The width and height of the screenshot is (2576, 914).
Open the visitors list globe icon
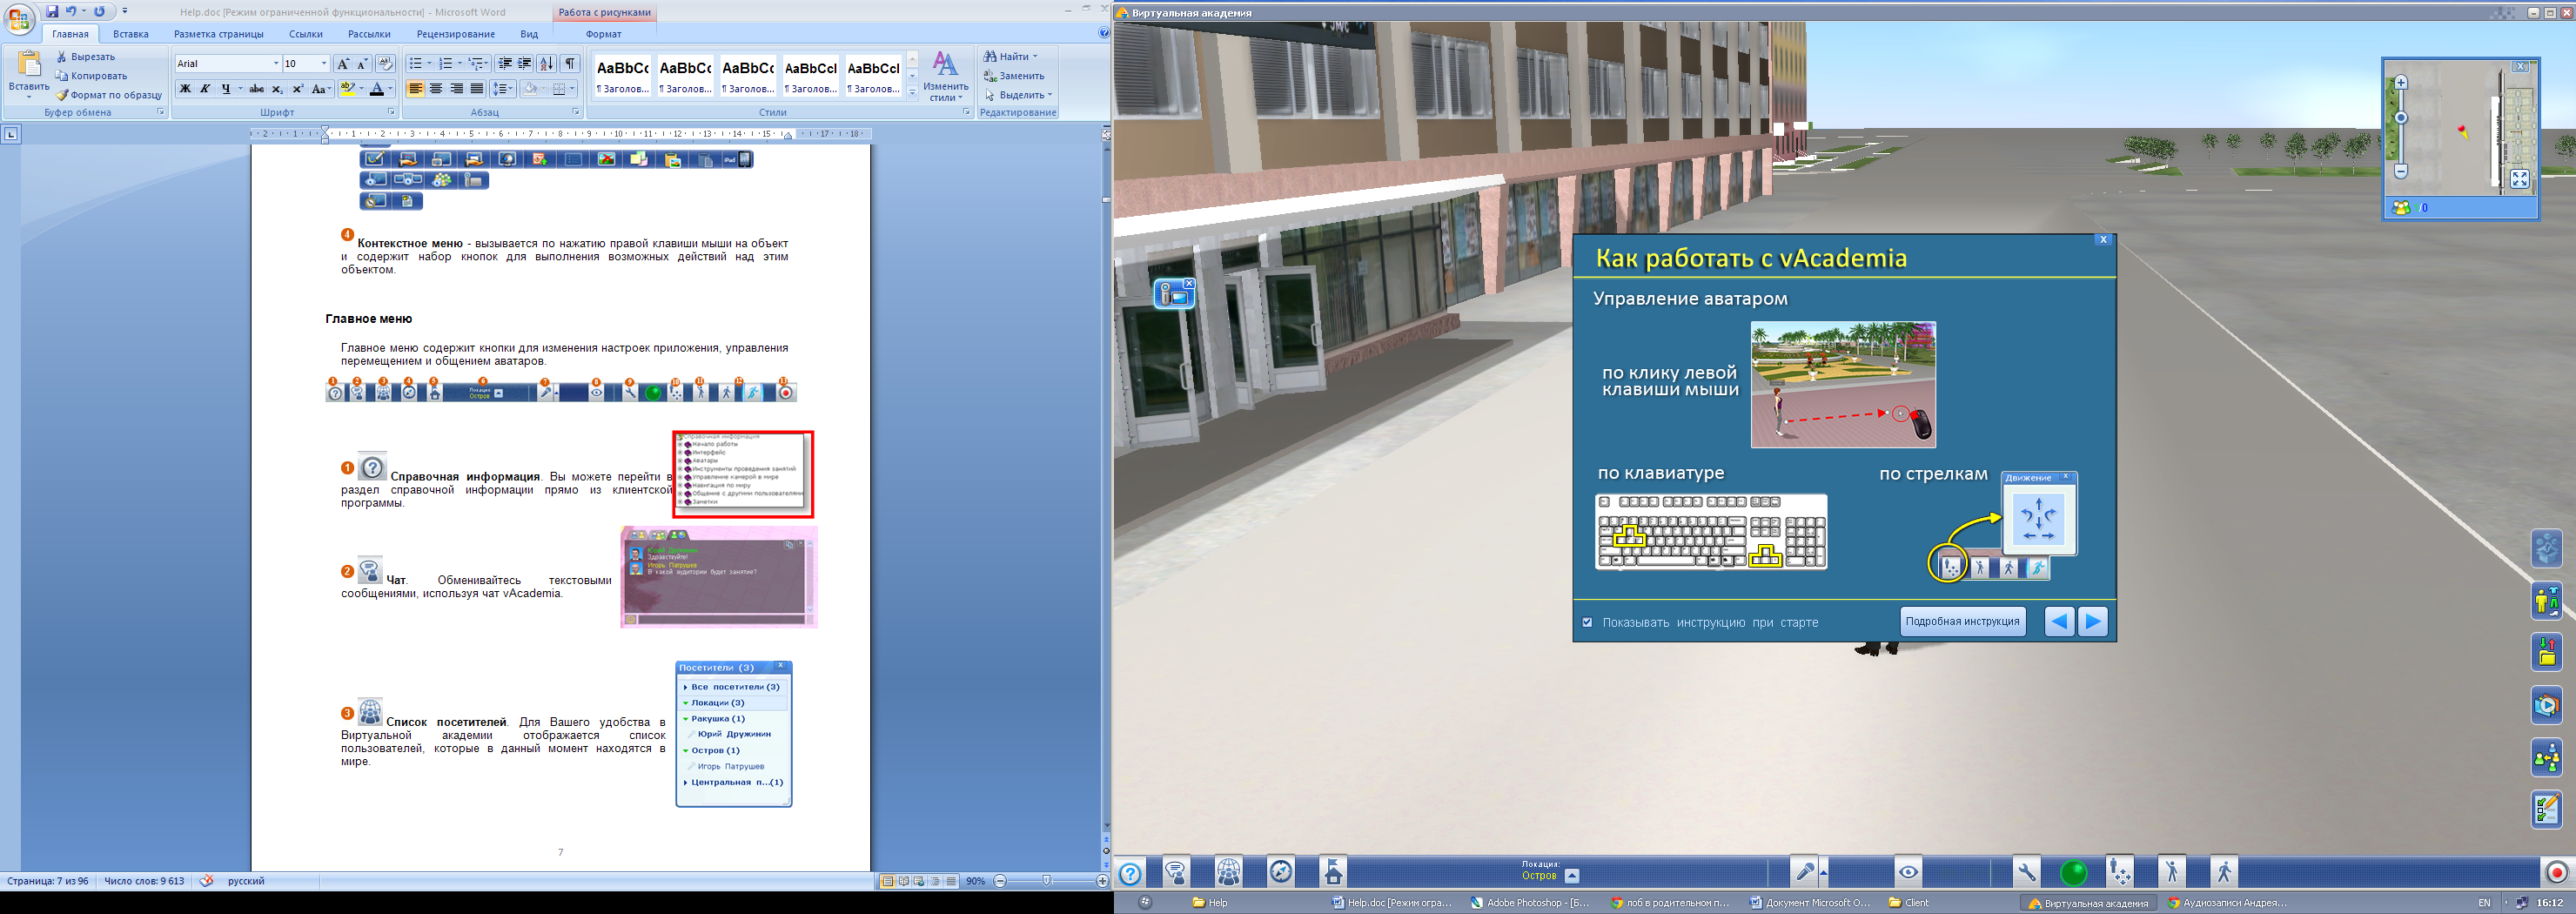[x=1228, y=873]
